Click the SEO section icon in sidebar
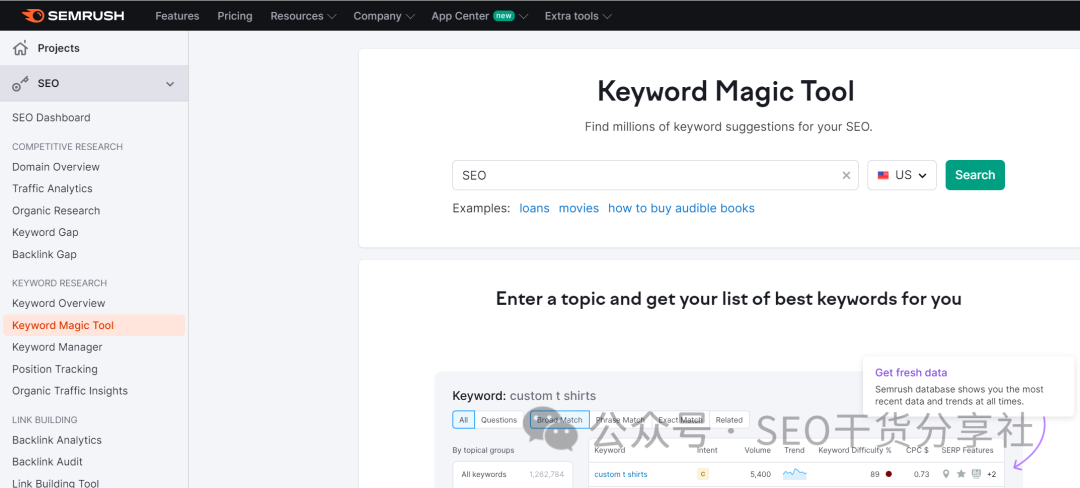1080x488 pixels. pyautogui.click(x=21, y=83)
